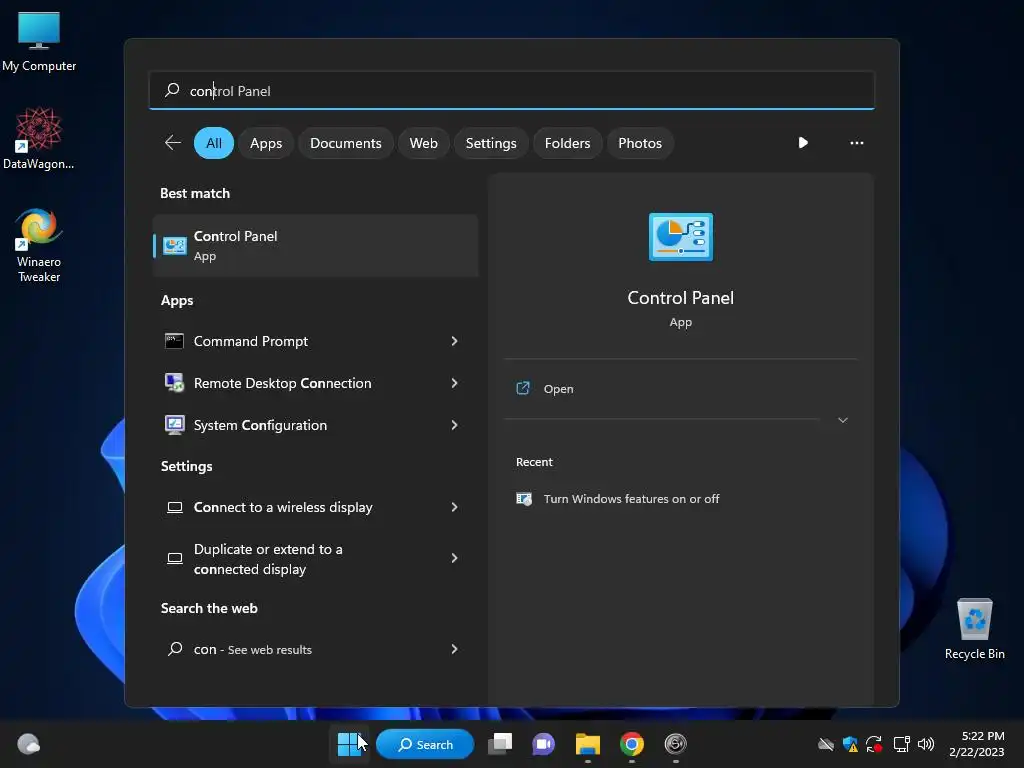Click the web search magnifier for con
The height and width of the screenshot is (768, 1024).
click(x=174, y=648)
